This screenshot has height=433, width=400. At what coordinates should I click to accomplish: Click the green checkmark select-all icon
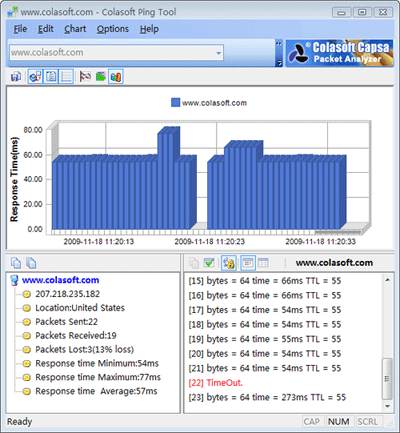point(209,263)
